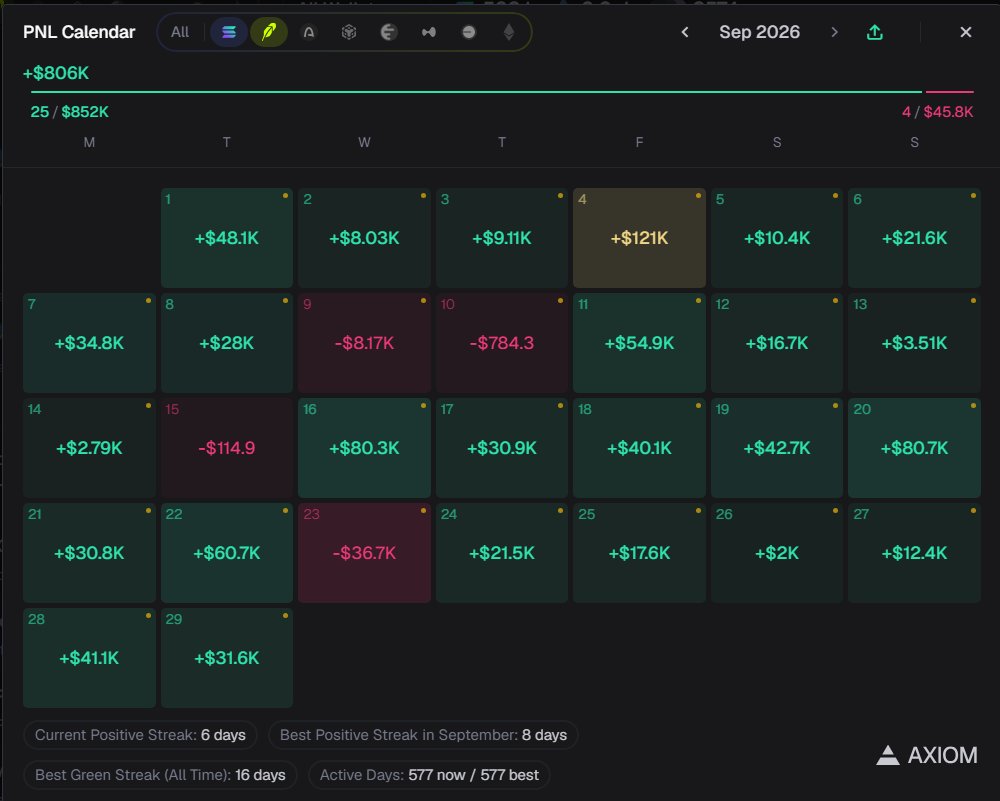Close the PNL Calendar panel
Viewport: 1000px width, 801px height.
pos(966,32)
